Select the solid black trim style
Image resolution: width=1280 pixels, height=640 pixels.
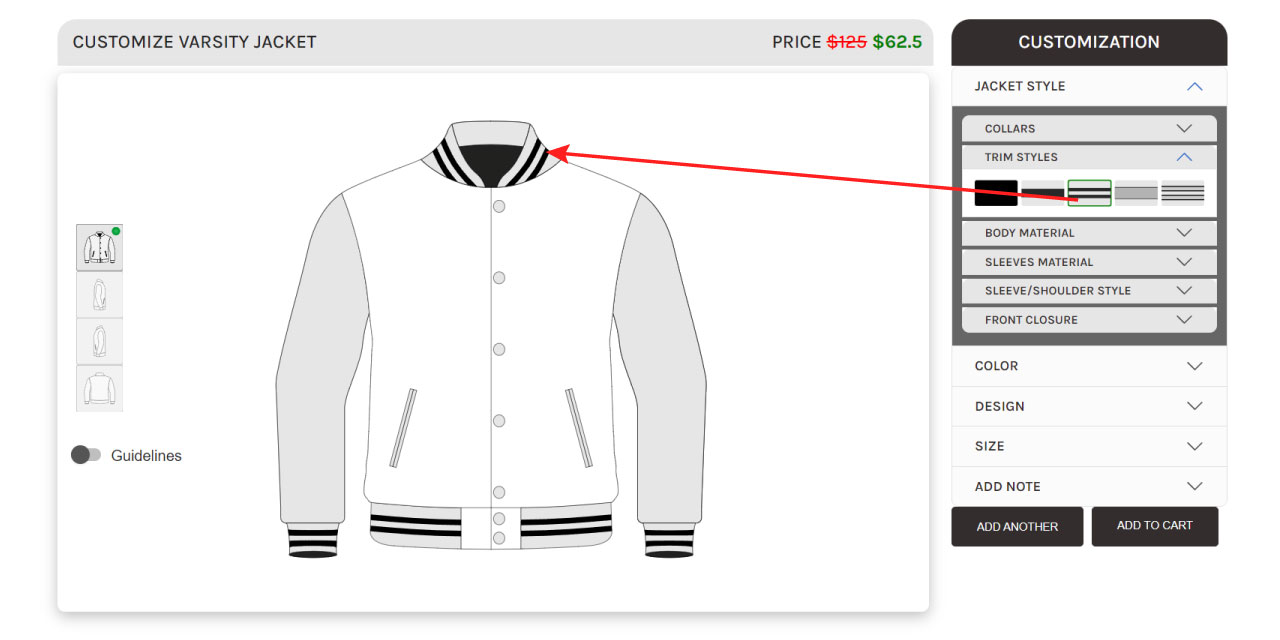coord(996,193)
